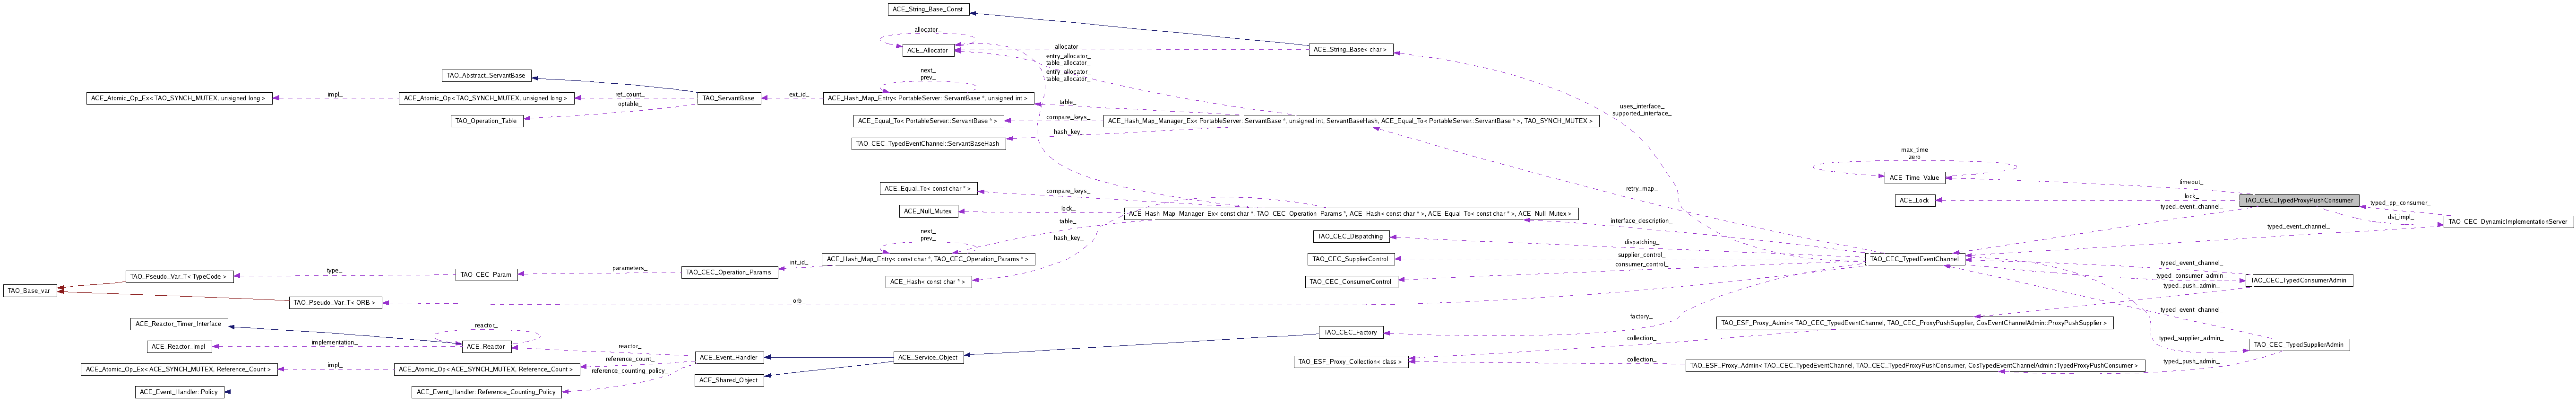
Task: Click the "retry_map_" edge label
Action: click(1641, 188)
